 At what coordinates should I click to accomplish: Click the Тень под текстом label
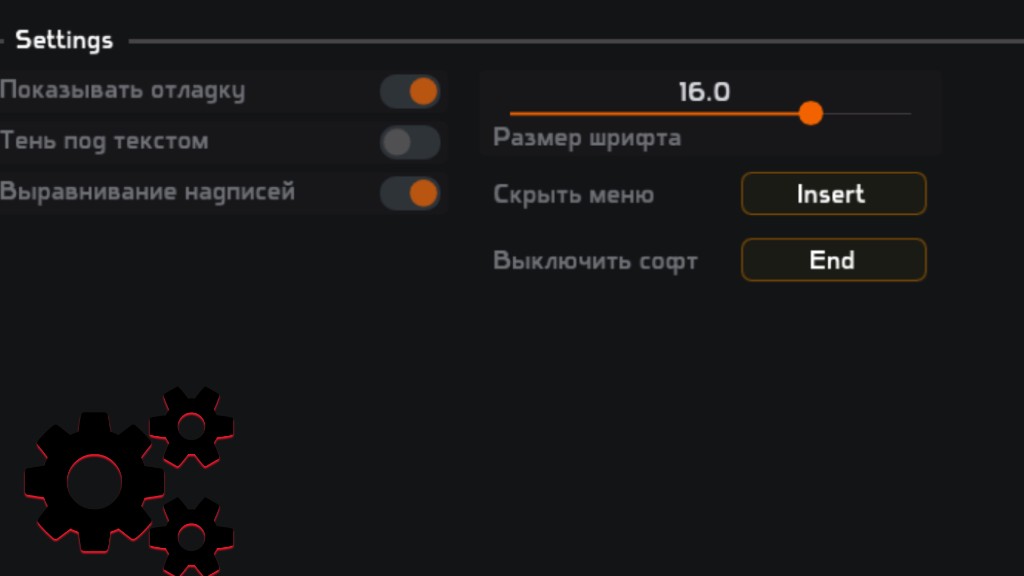(105, 141)
